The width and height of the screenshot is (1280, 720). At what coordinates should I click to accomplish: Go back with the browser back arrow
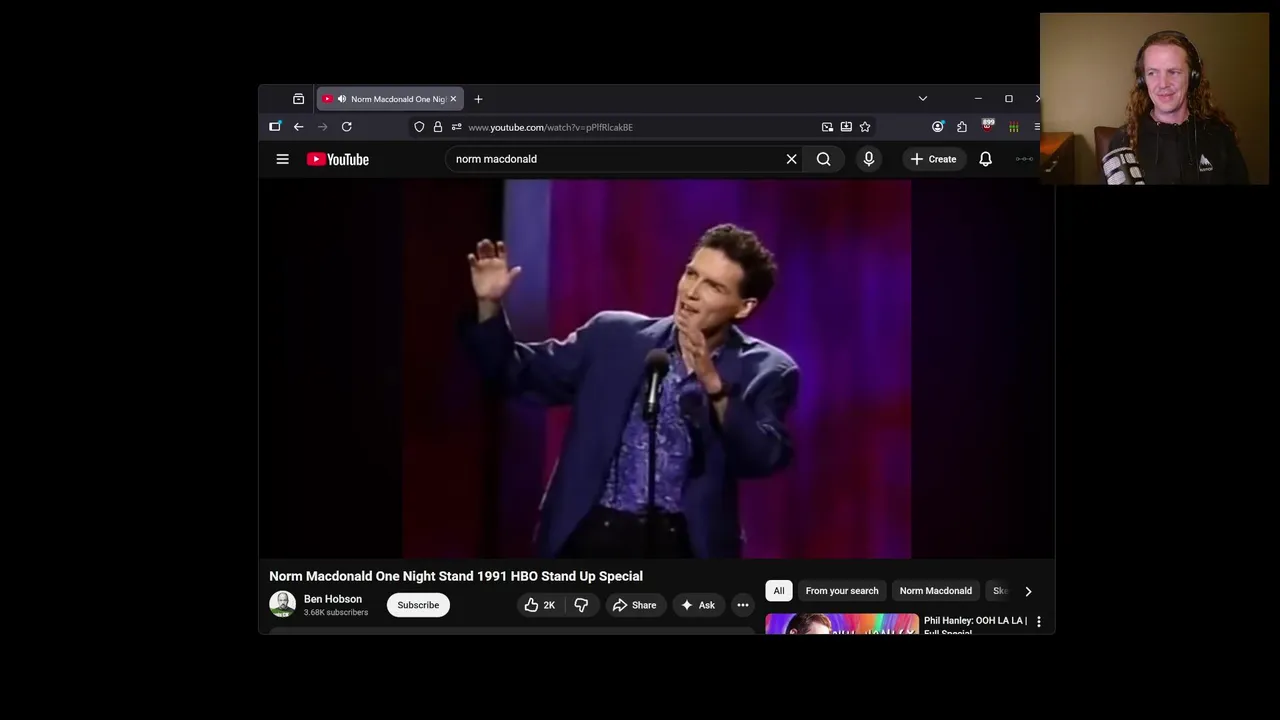pos(298,127)
